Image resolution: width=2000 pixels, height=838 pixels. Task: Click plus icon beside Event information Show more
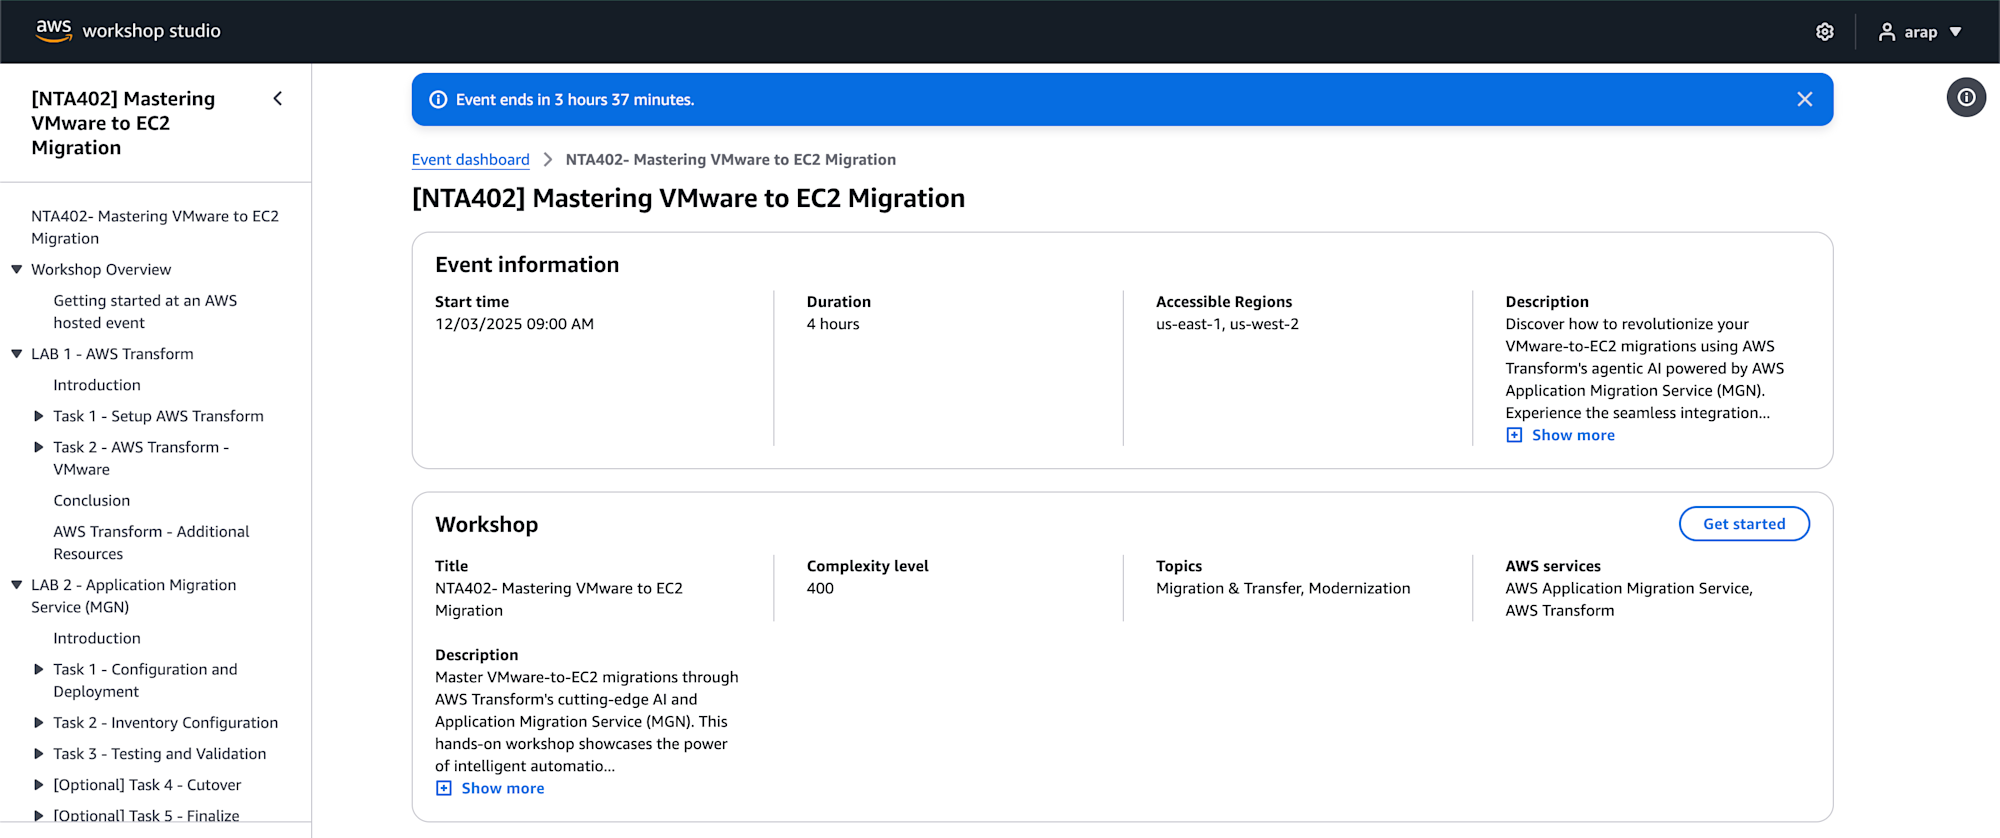click(1514, 435)
